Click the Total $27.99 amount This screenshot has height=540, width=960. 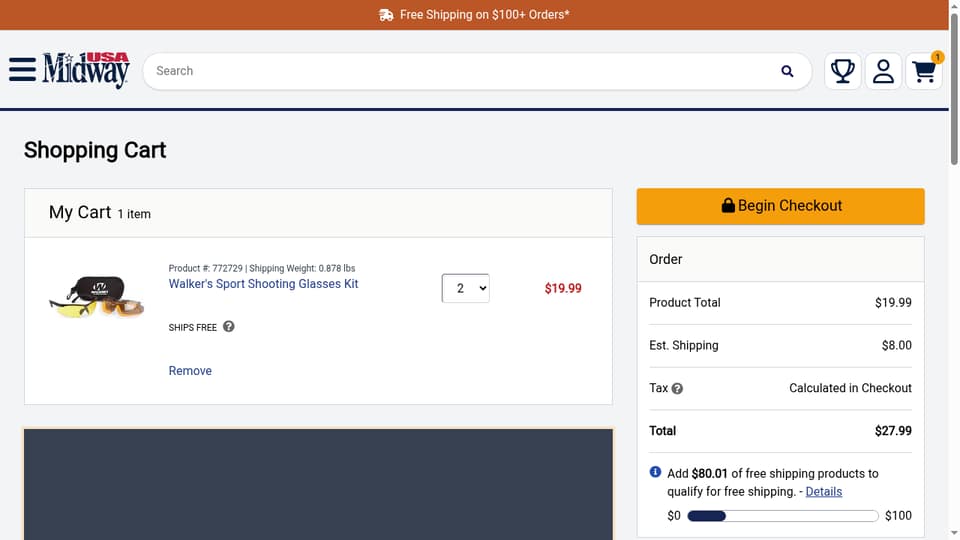(x=893, y=431)
